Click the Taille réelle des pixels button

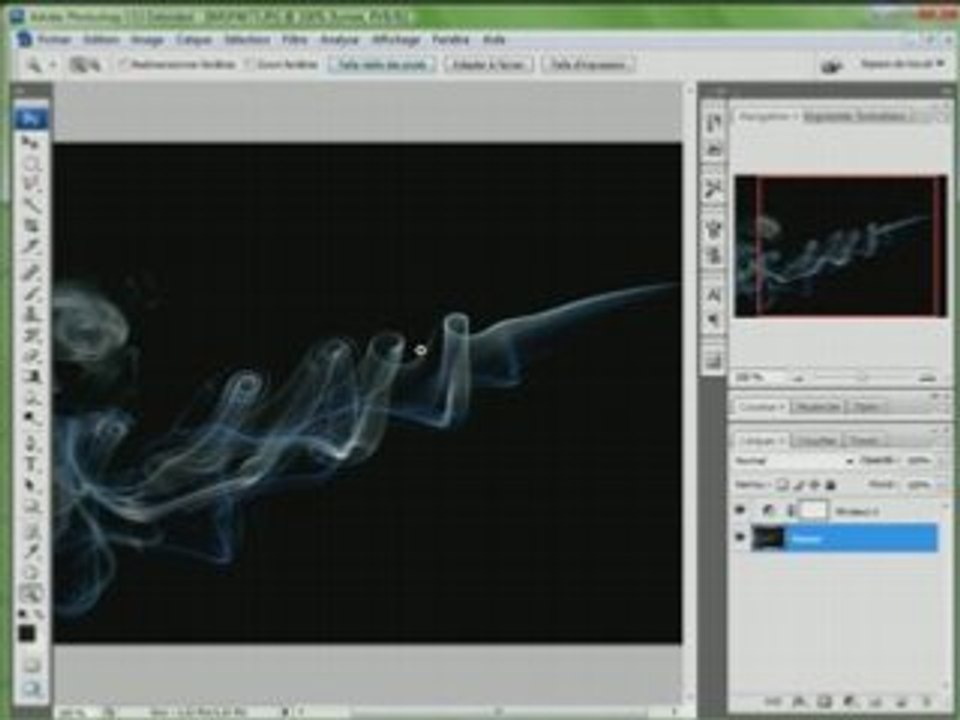tap(382, 64)
